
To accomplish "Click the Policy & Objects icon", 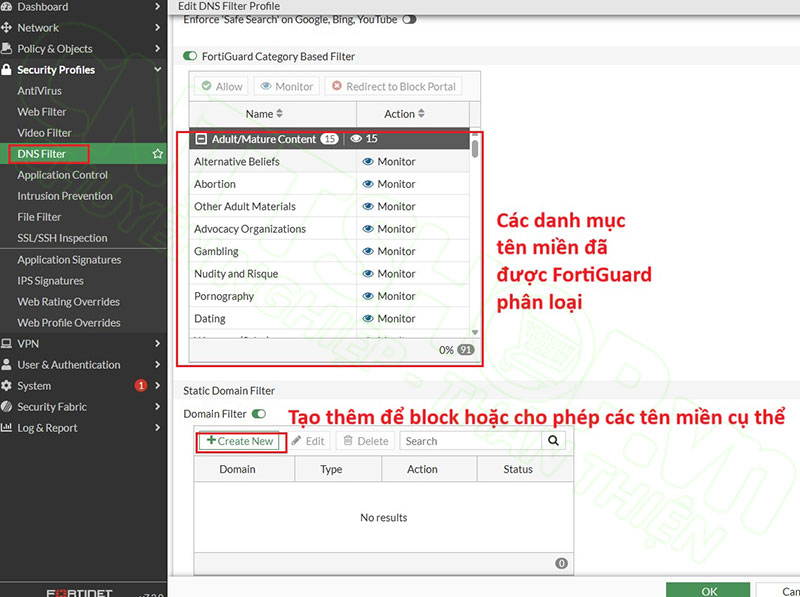I will click(x=6, y=48).
